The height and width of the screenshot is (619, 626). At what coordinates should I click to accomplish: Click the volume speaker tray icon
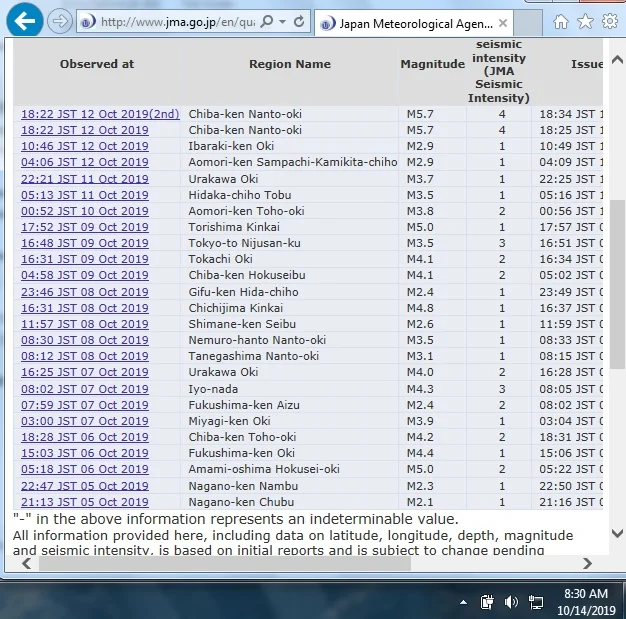click(x=511, y=601)
